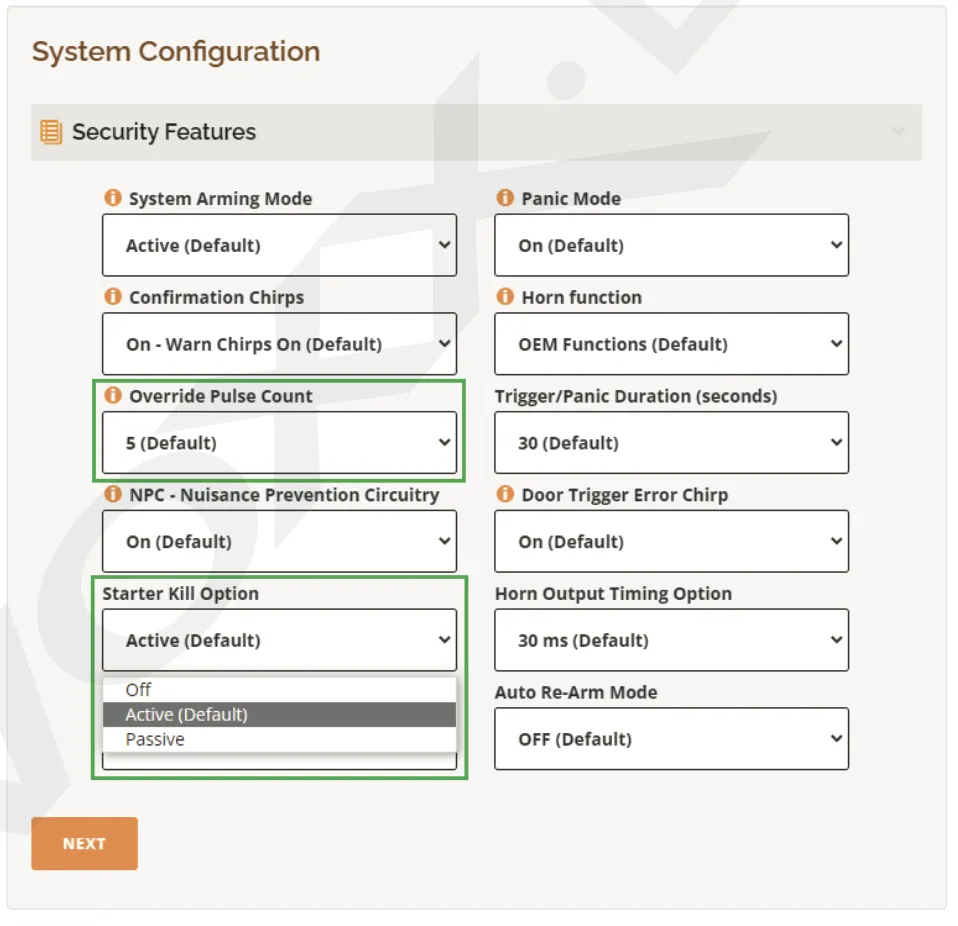The image size is (958, 926).
Task: Click info icon next to Panic Mode
Action: (505, 198)
